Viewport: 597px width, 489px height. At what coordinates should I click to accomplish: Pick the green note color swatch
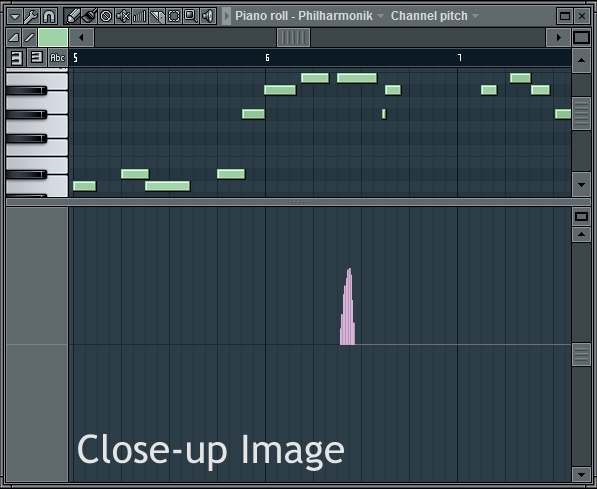pos(53,37)
